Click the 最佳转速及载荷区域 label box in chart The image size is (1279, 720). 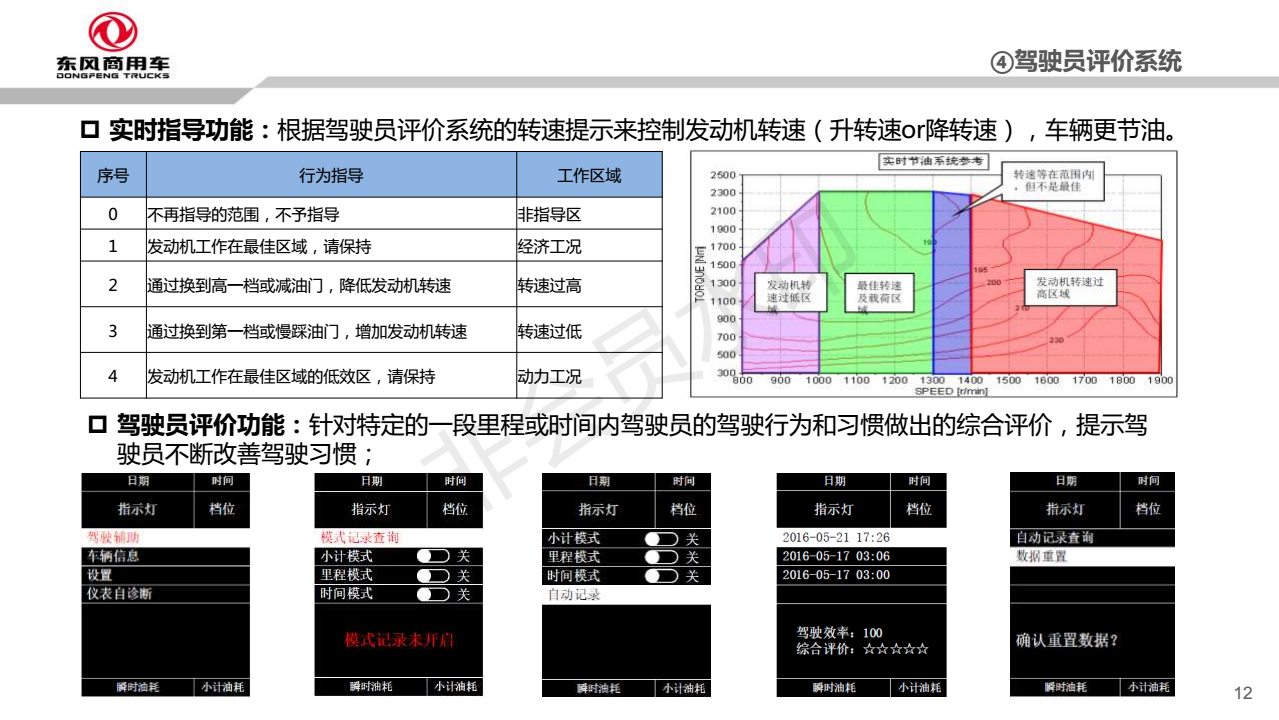click(x=879, y=291)
